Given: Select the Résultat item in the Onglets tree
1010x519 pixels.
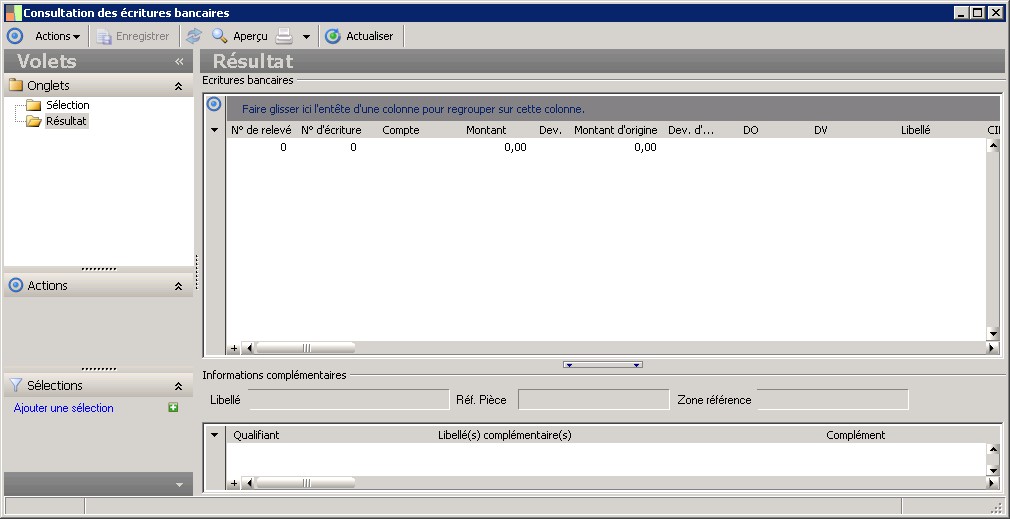Looking at the screenshot, I should [x=66, y=121].
